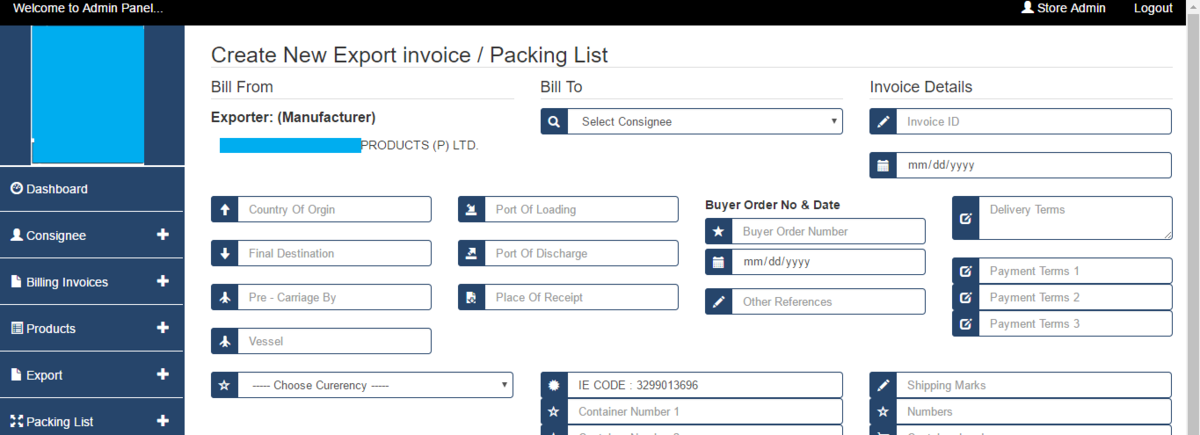This screenshot has width=1200, height=435.
Task: Focus the Country Of Orgin field
Action: click(x=334, y=210)
